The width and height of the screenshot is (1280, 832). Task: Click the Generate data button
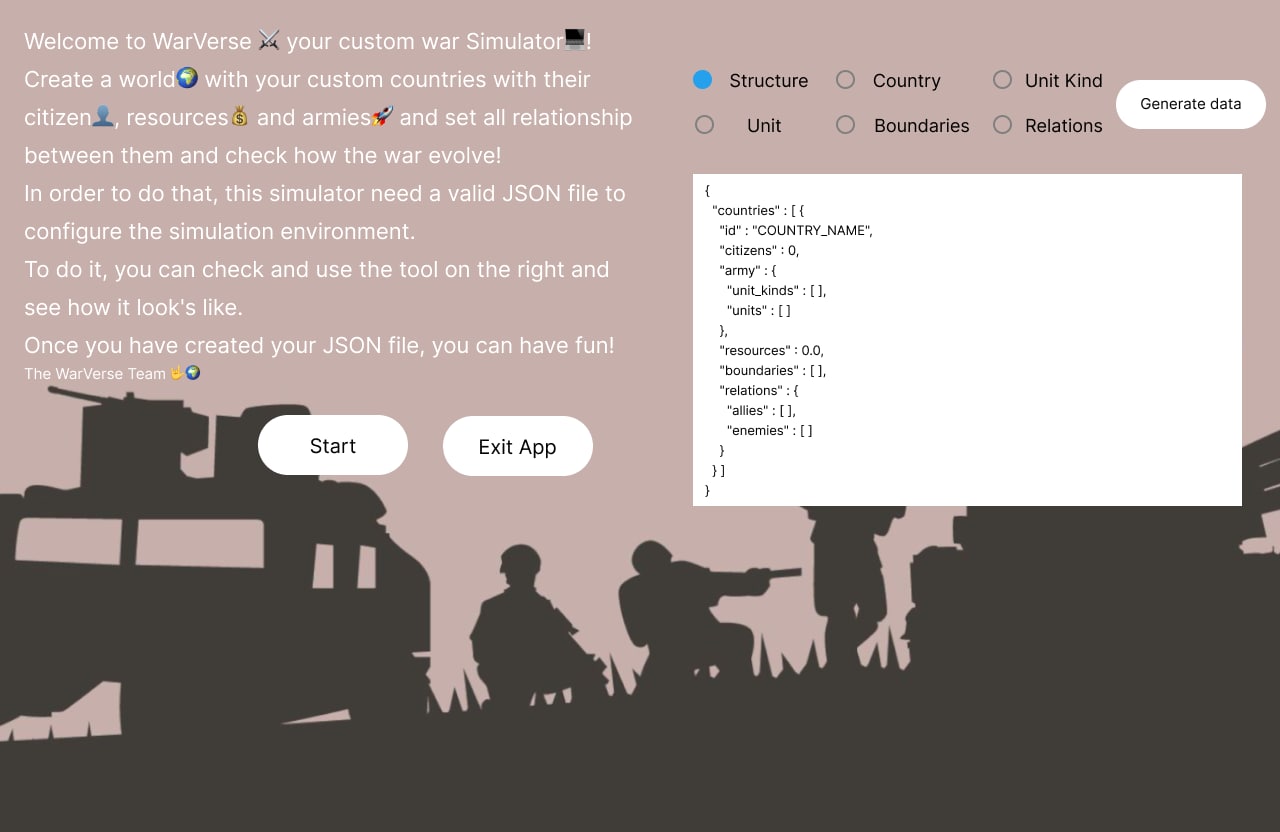pos(1191,104)
